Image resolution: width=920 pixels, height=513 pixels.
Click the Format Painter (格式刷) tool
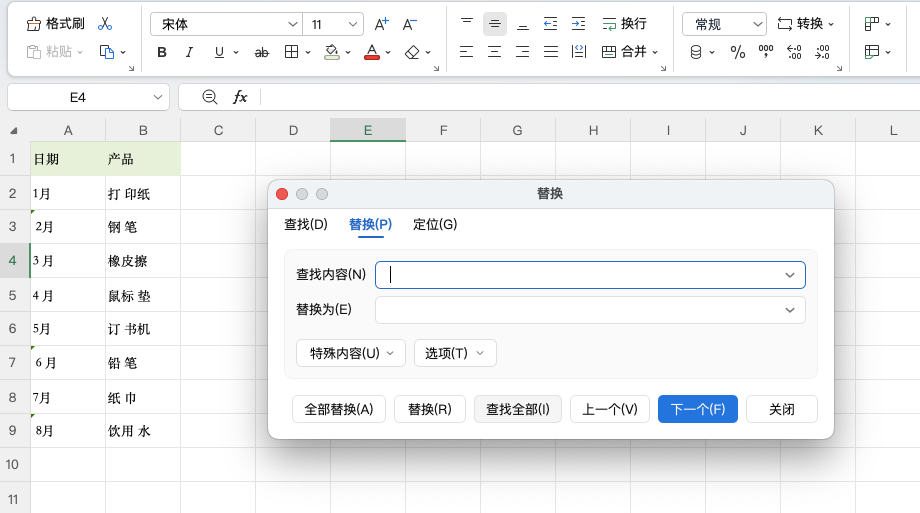[56, 23]
